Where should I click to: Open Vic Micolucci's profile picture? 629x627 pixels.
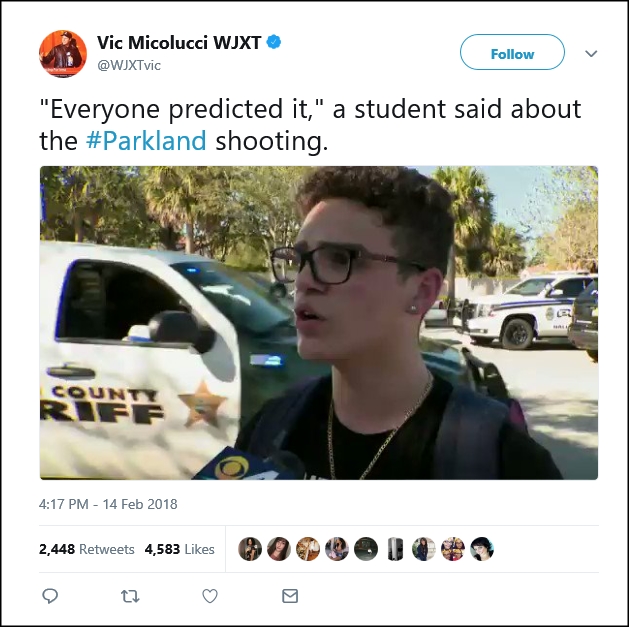tap(63, 53)
